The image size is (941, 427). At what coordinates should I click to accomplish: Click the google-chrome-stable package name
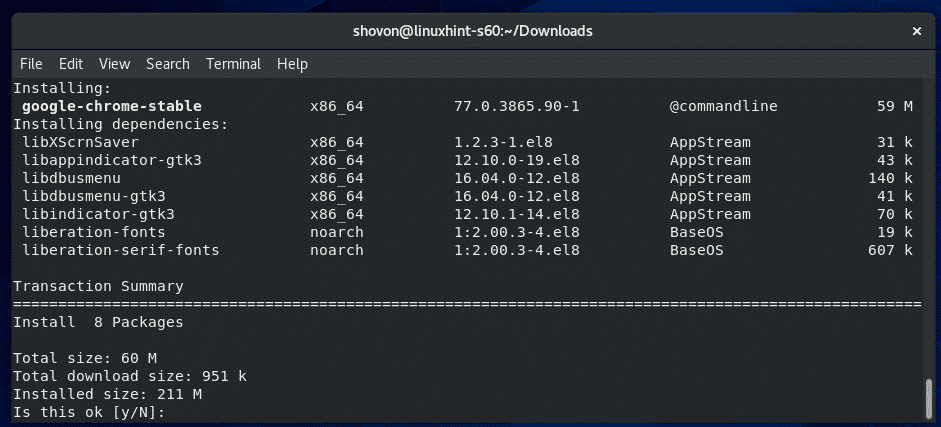click(111, 106)
